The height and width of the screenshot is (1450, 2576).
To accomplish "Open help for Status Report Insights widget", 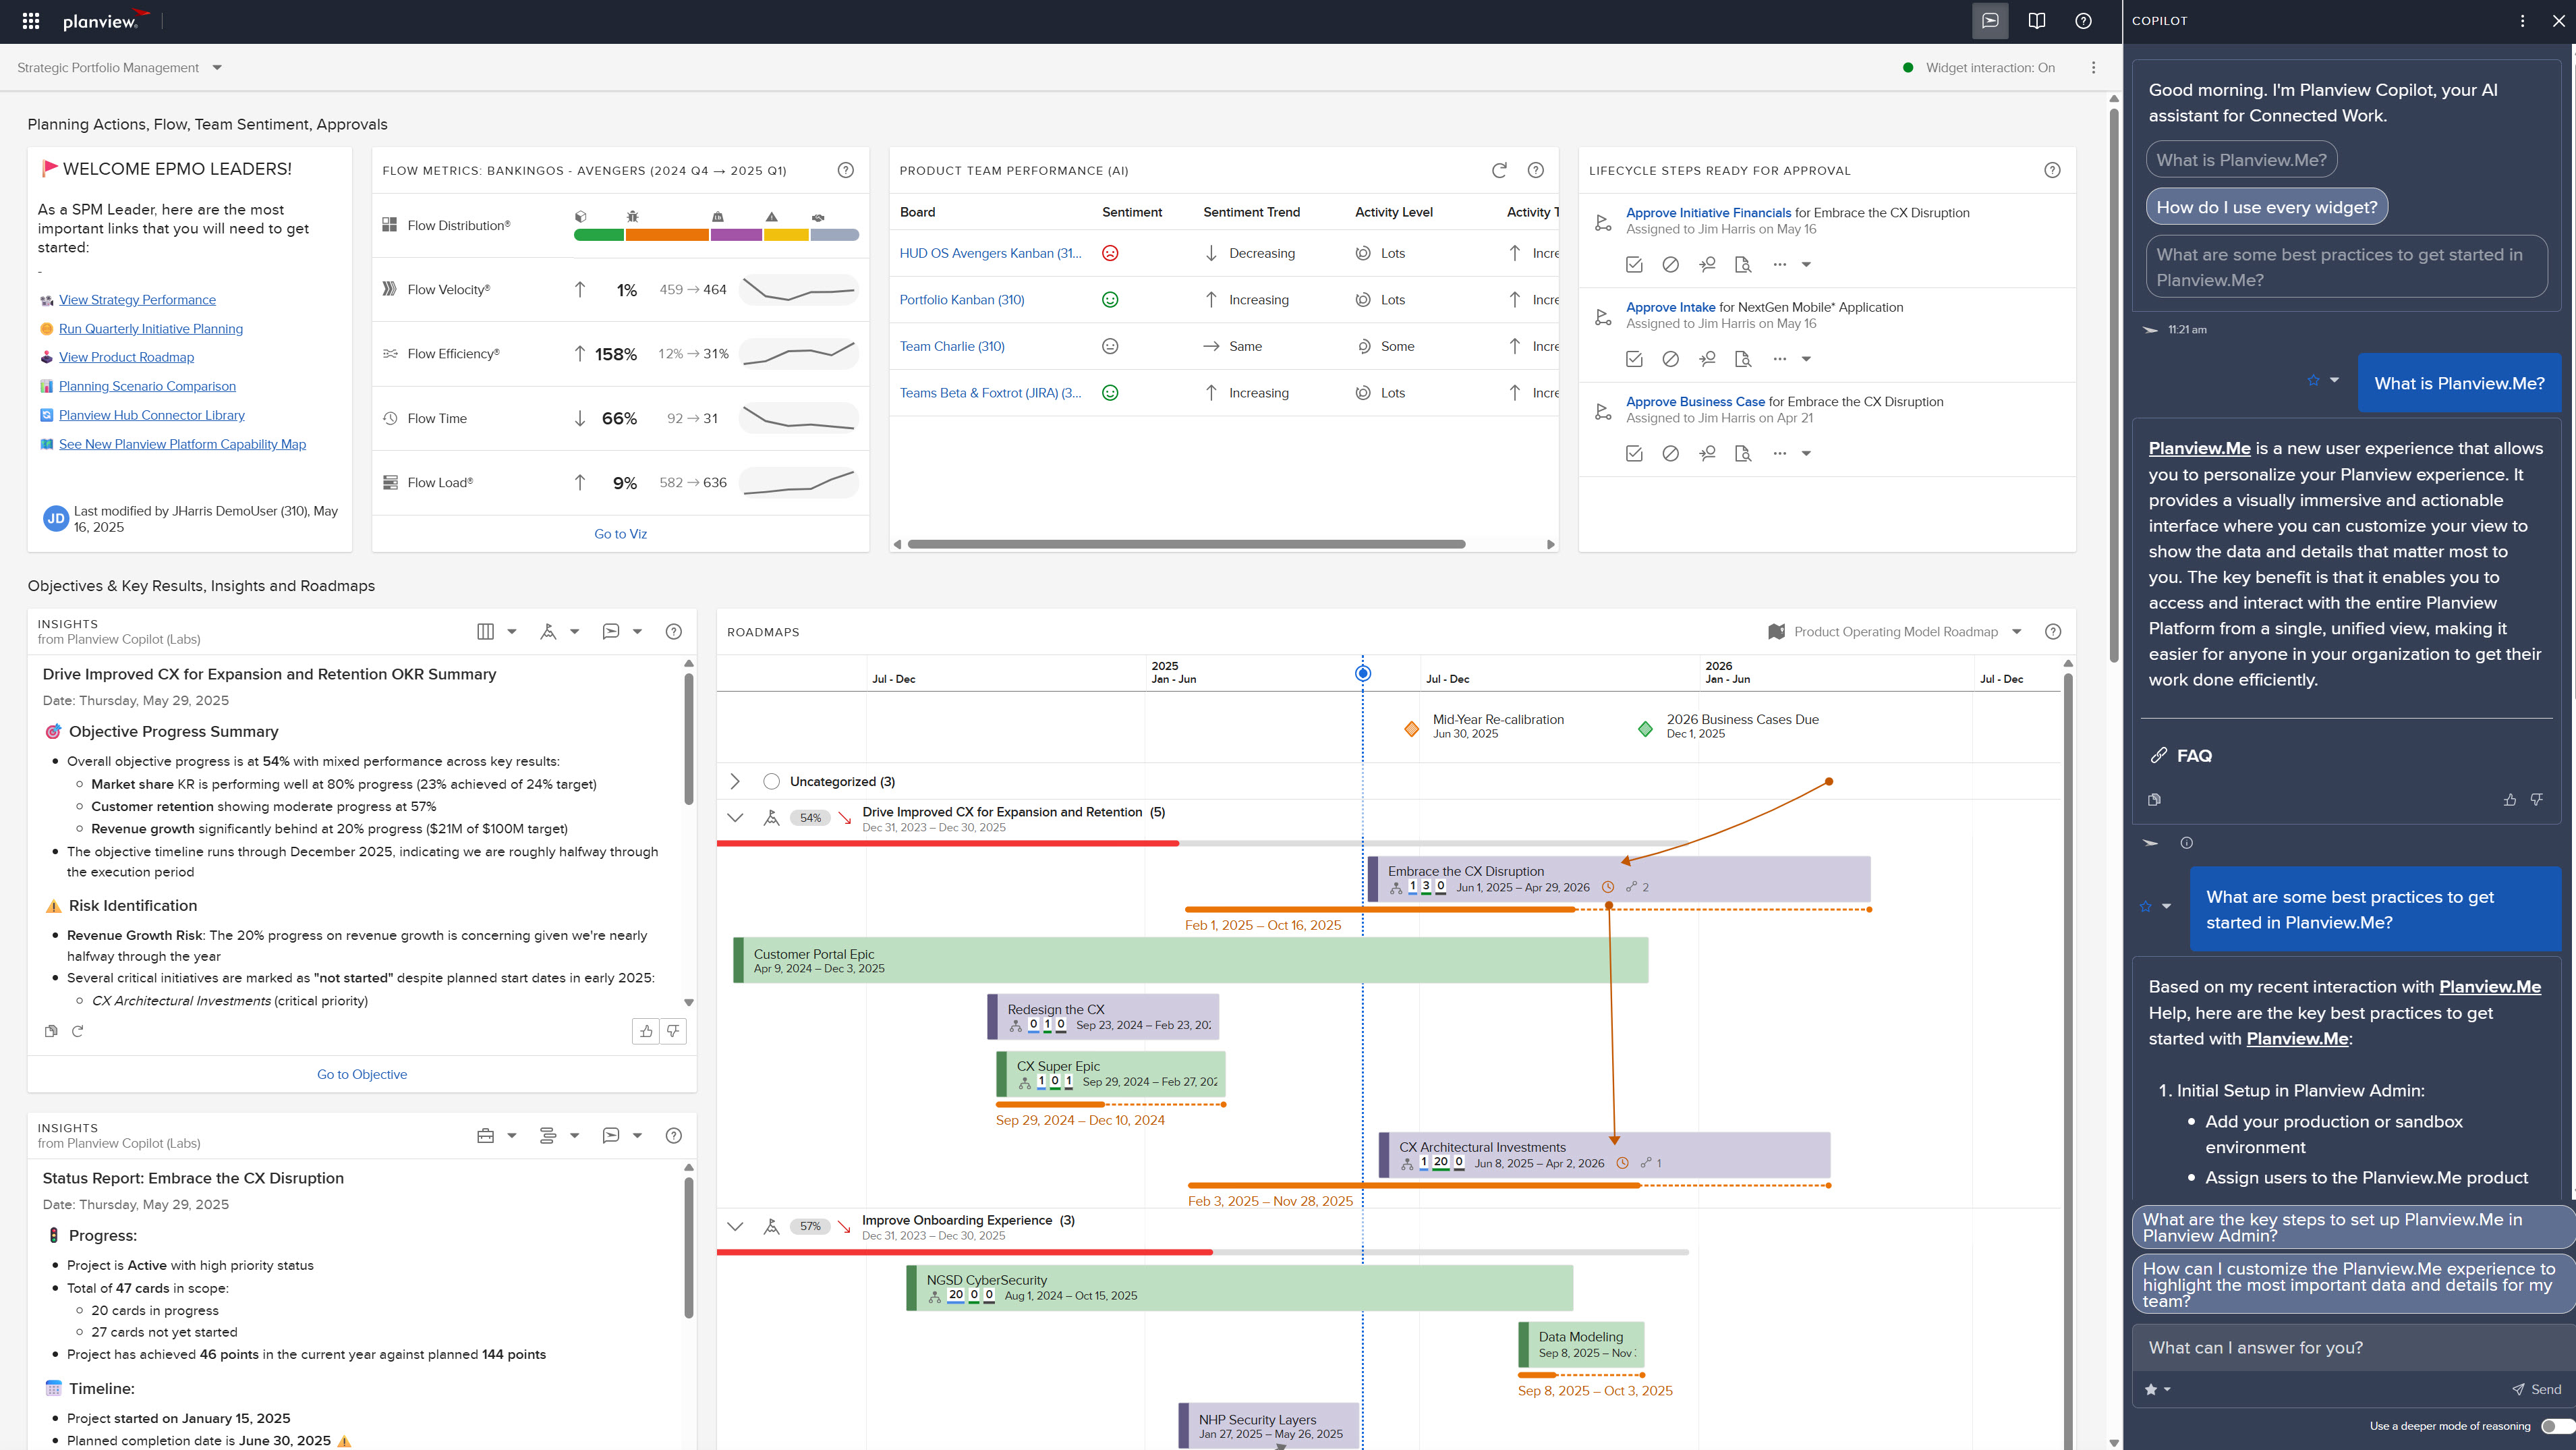I will [x=674, y=1135].
